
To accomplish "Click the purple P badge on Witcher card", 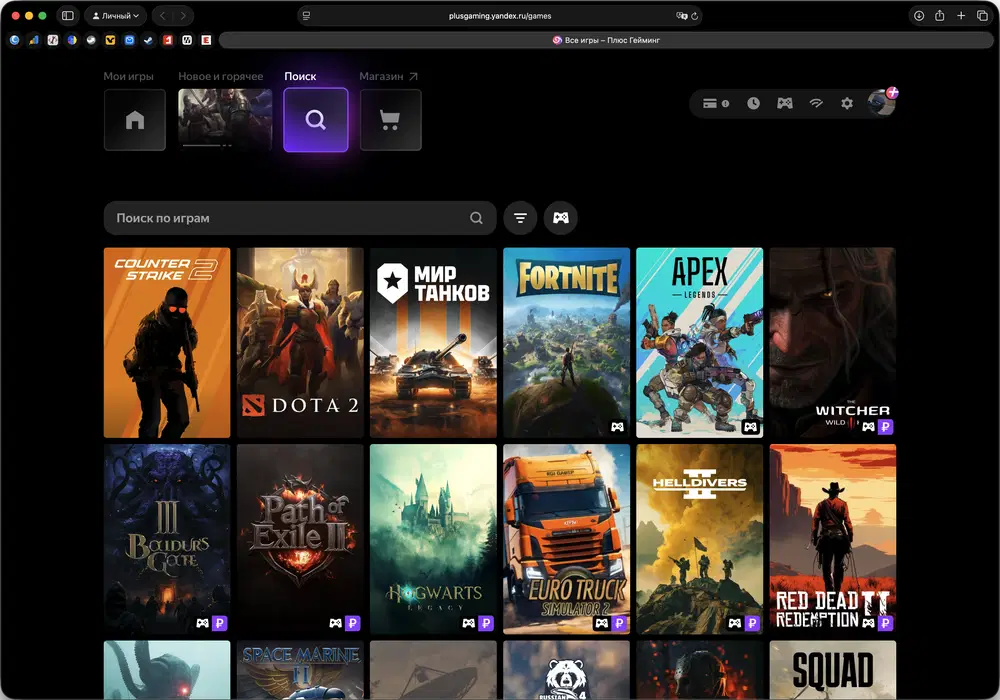I will tap(885, 427).
